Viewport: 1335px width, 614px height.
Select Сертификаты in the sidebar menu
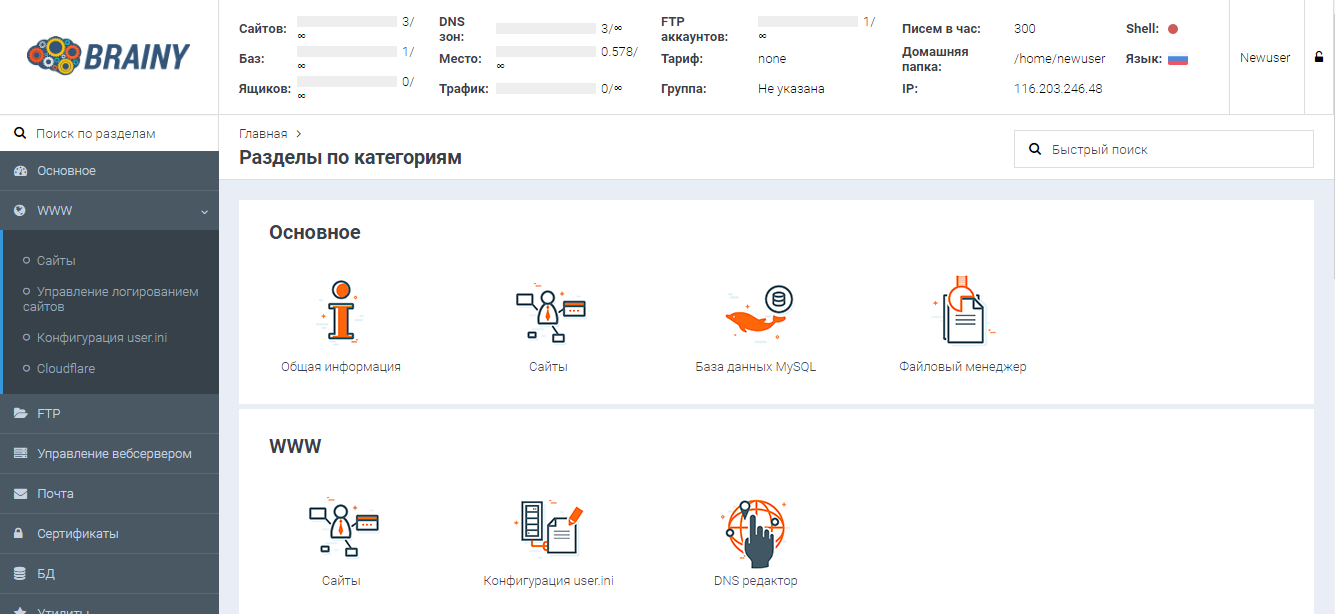77,533
